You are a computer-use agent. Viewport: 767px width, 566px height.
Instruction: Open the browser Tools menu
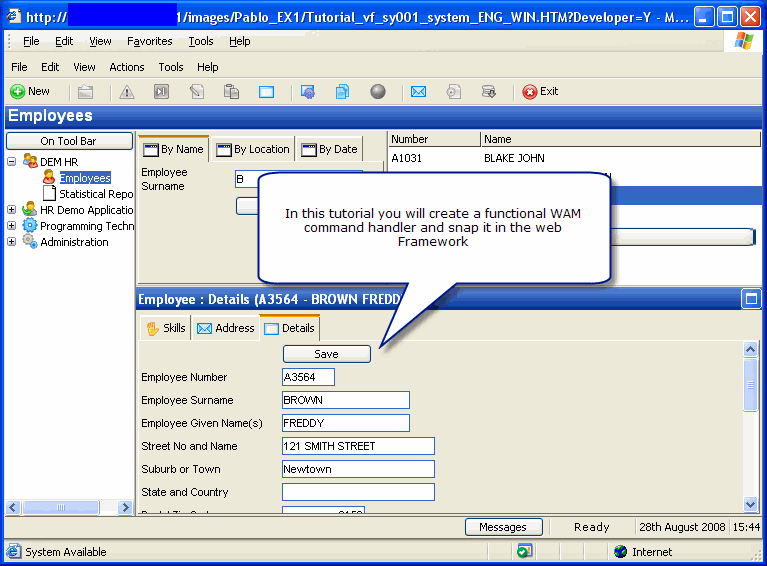click(x=201, y=41)
